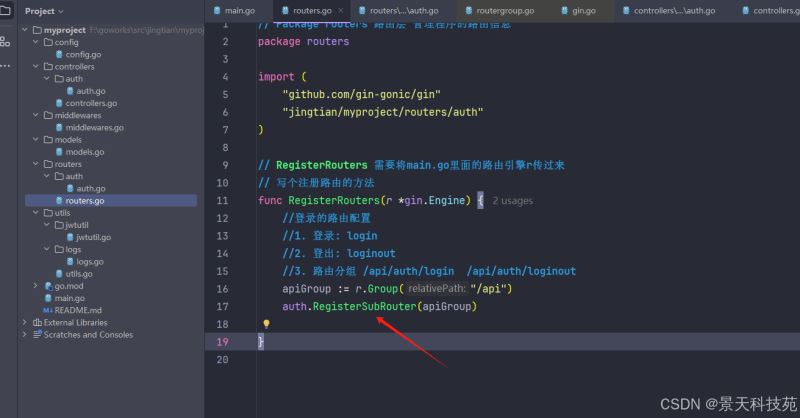Viewport: 800px width, 418px height.
Task: Open jwtutil.go in the project tree
Action: pos(89,237)
